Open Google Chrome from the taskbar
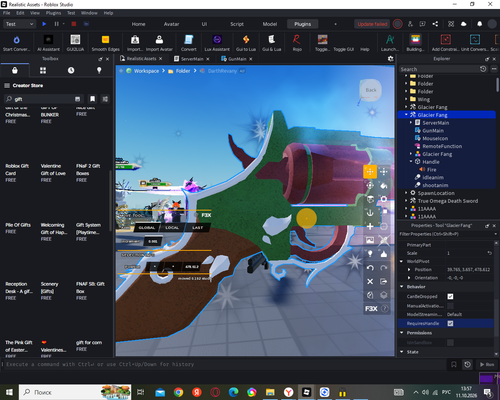This screenshot has width=500, height=400. pos(178,392)
